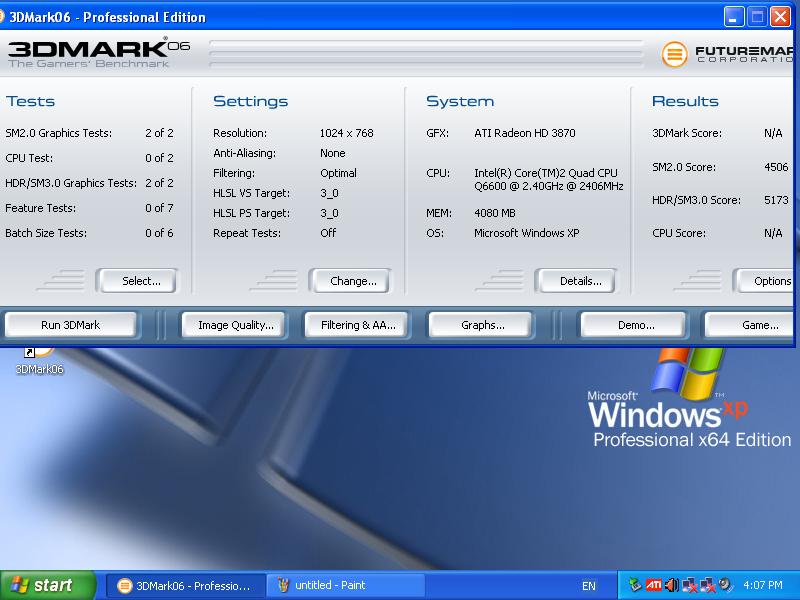Launch the Demo... button
800x600 pixels.
tap(635, 325)
